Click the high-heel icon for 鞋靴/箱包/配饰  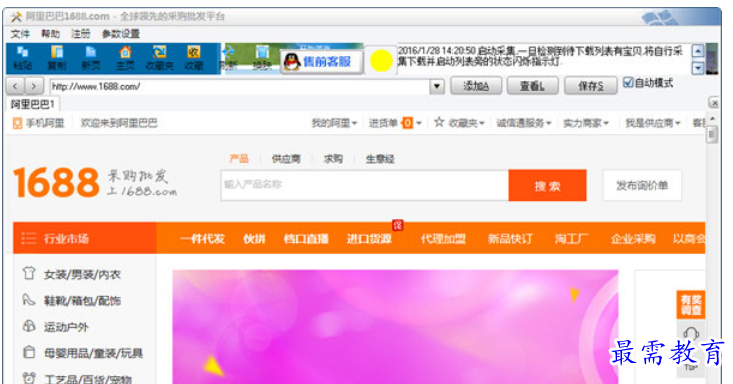click(29, 299)
